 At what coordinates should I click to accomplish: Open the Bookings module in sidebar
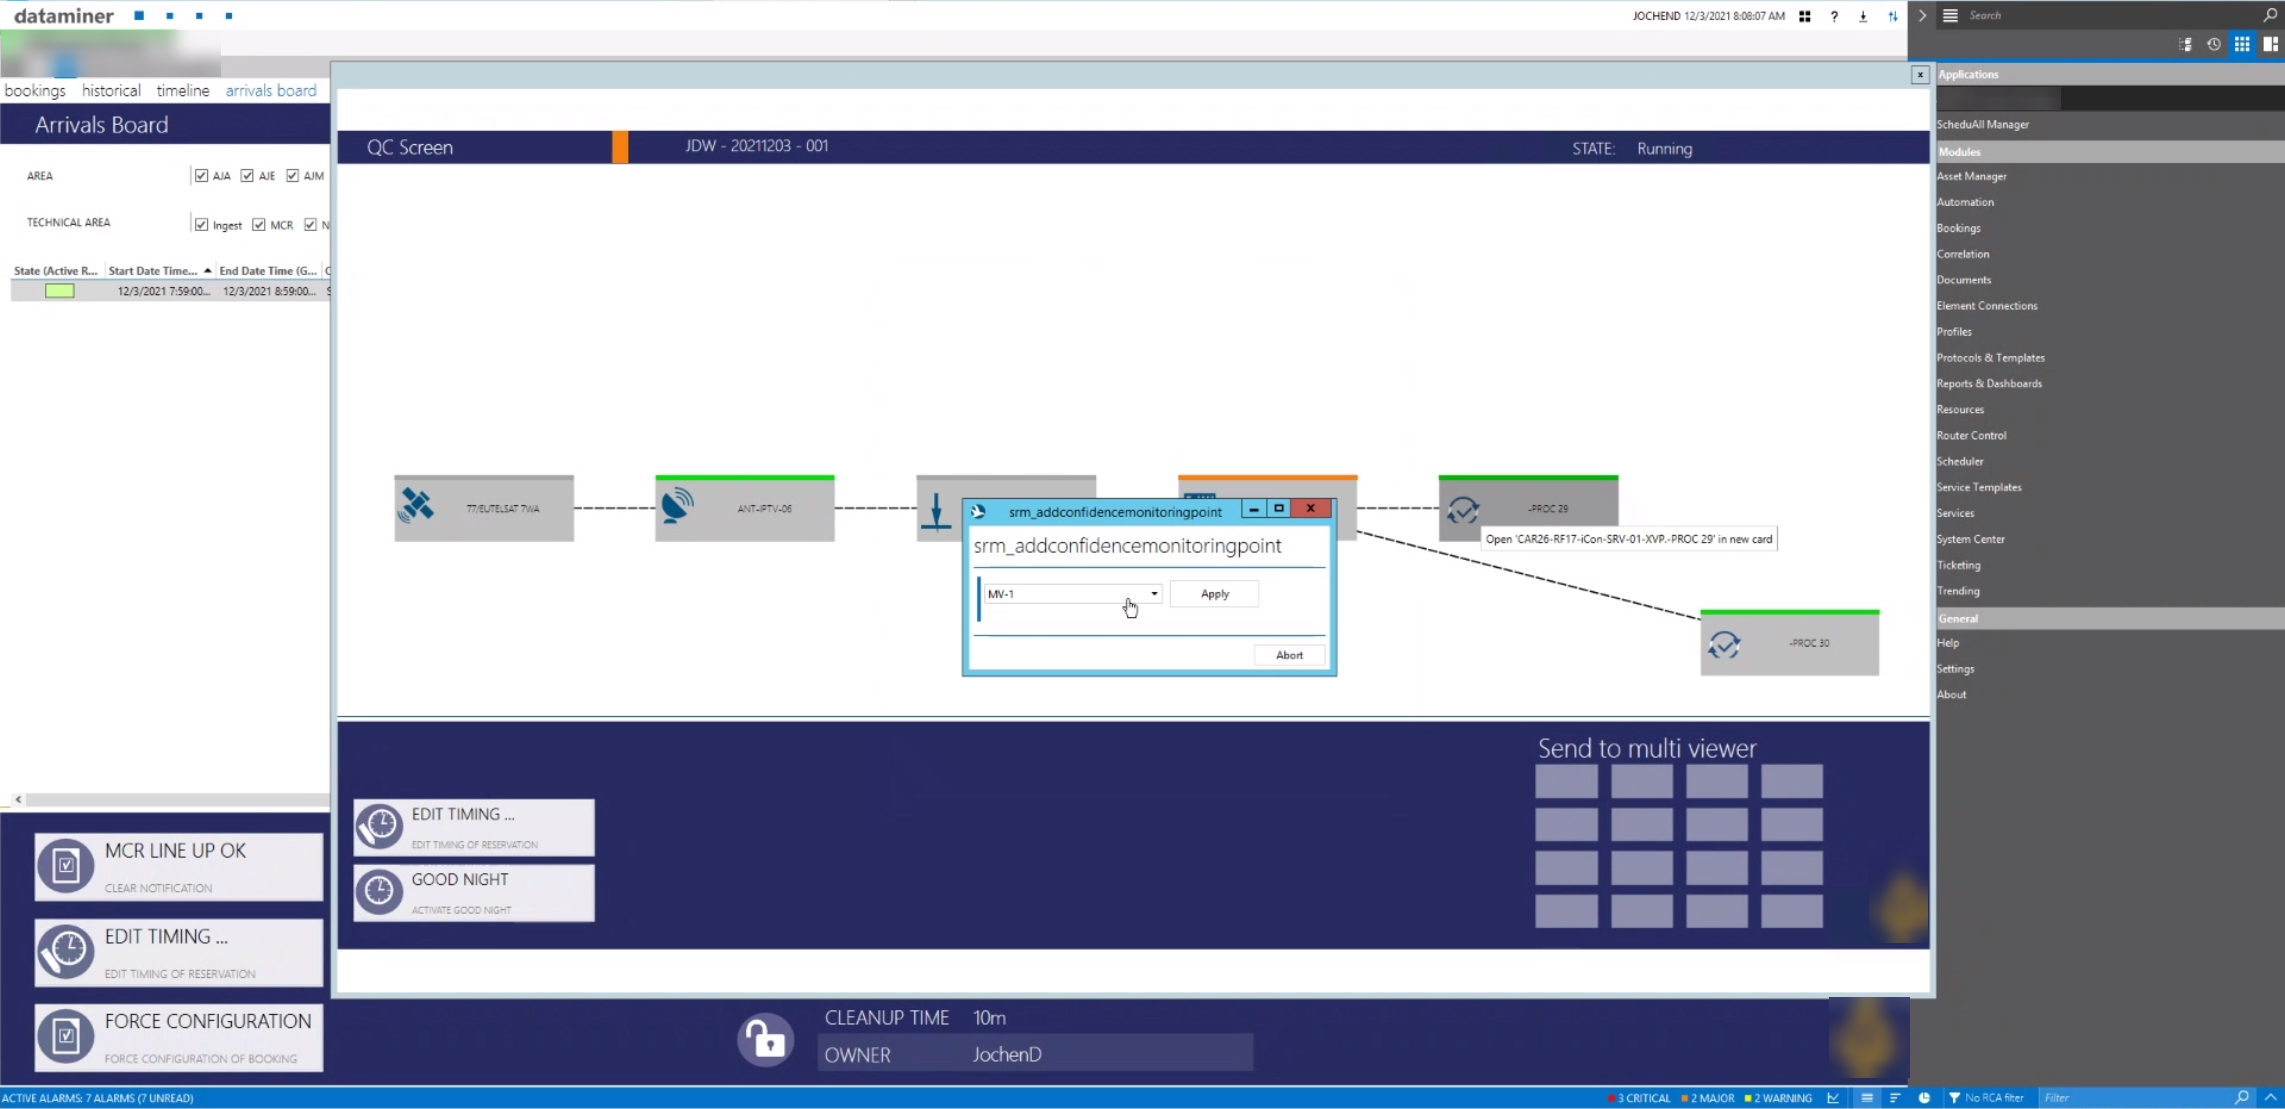coord(1958,229)
